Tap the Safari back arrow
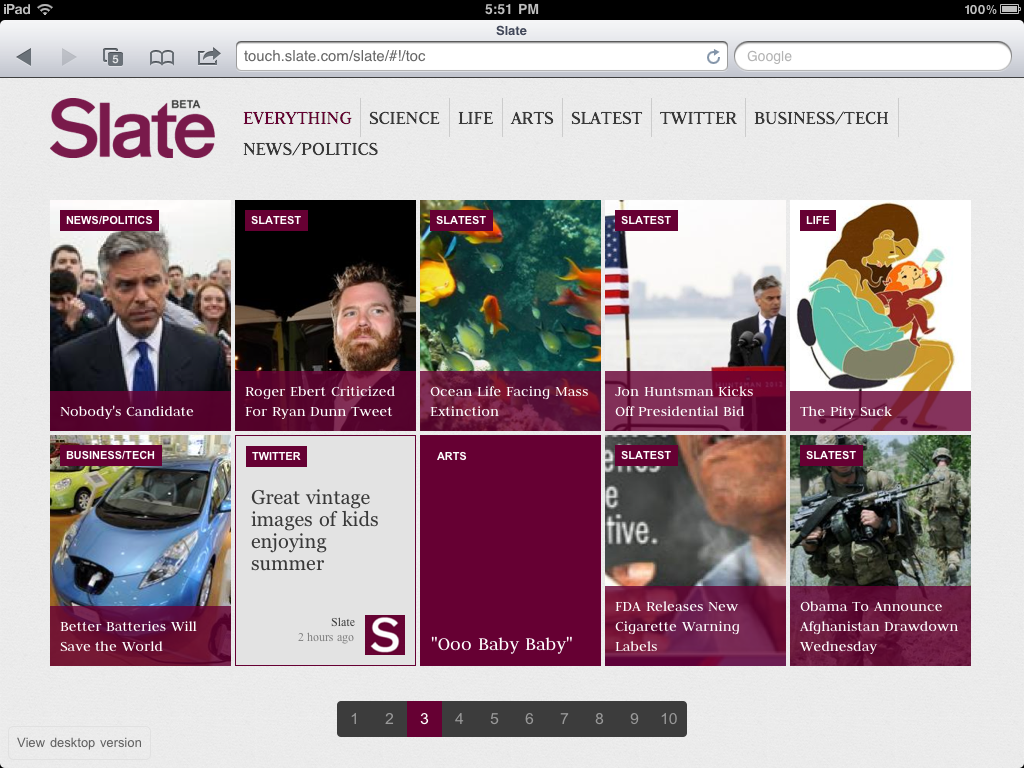This screenshot has height=768, width=1024. click(25, 57)
